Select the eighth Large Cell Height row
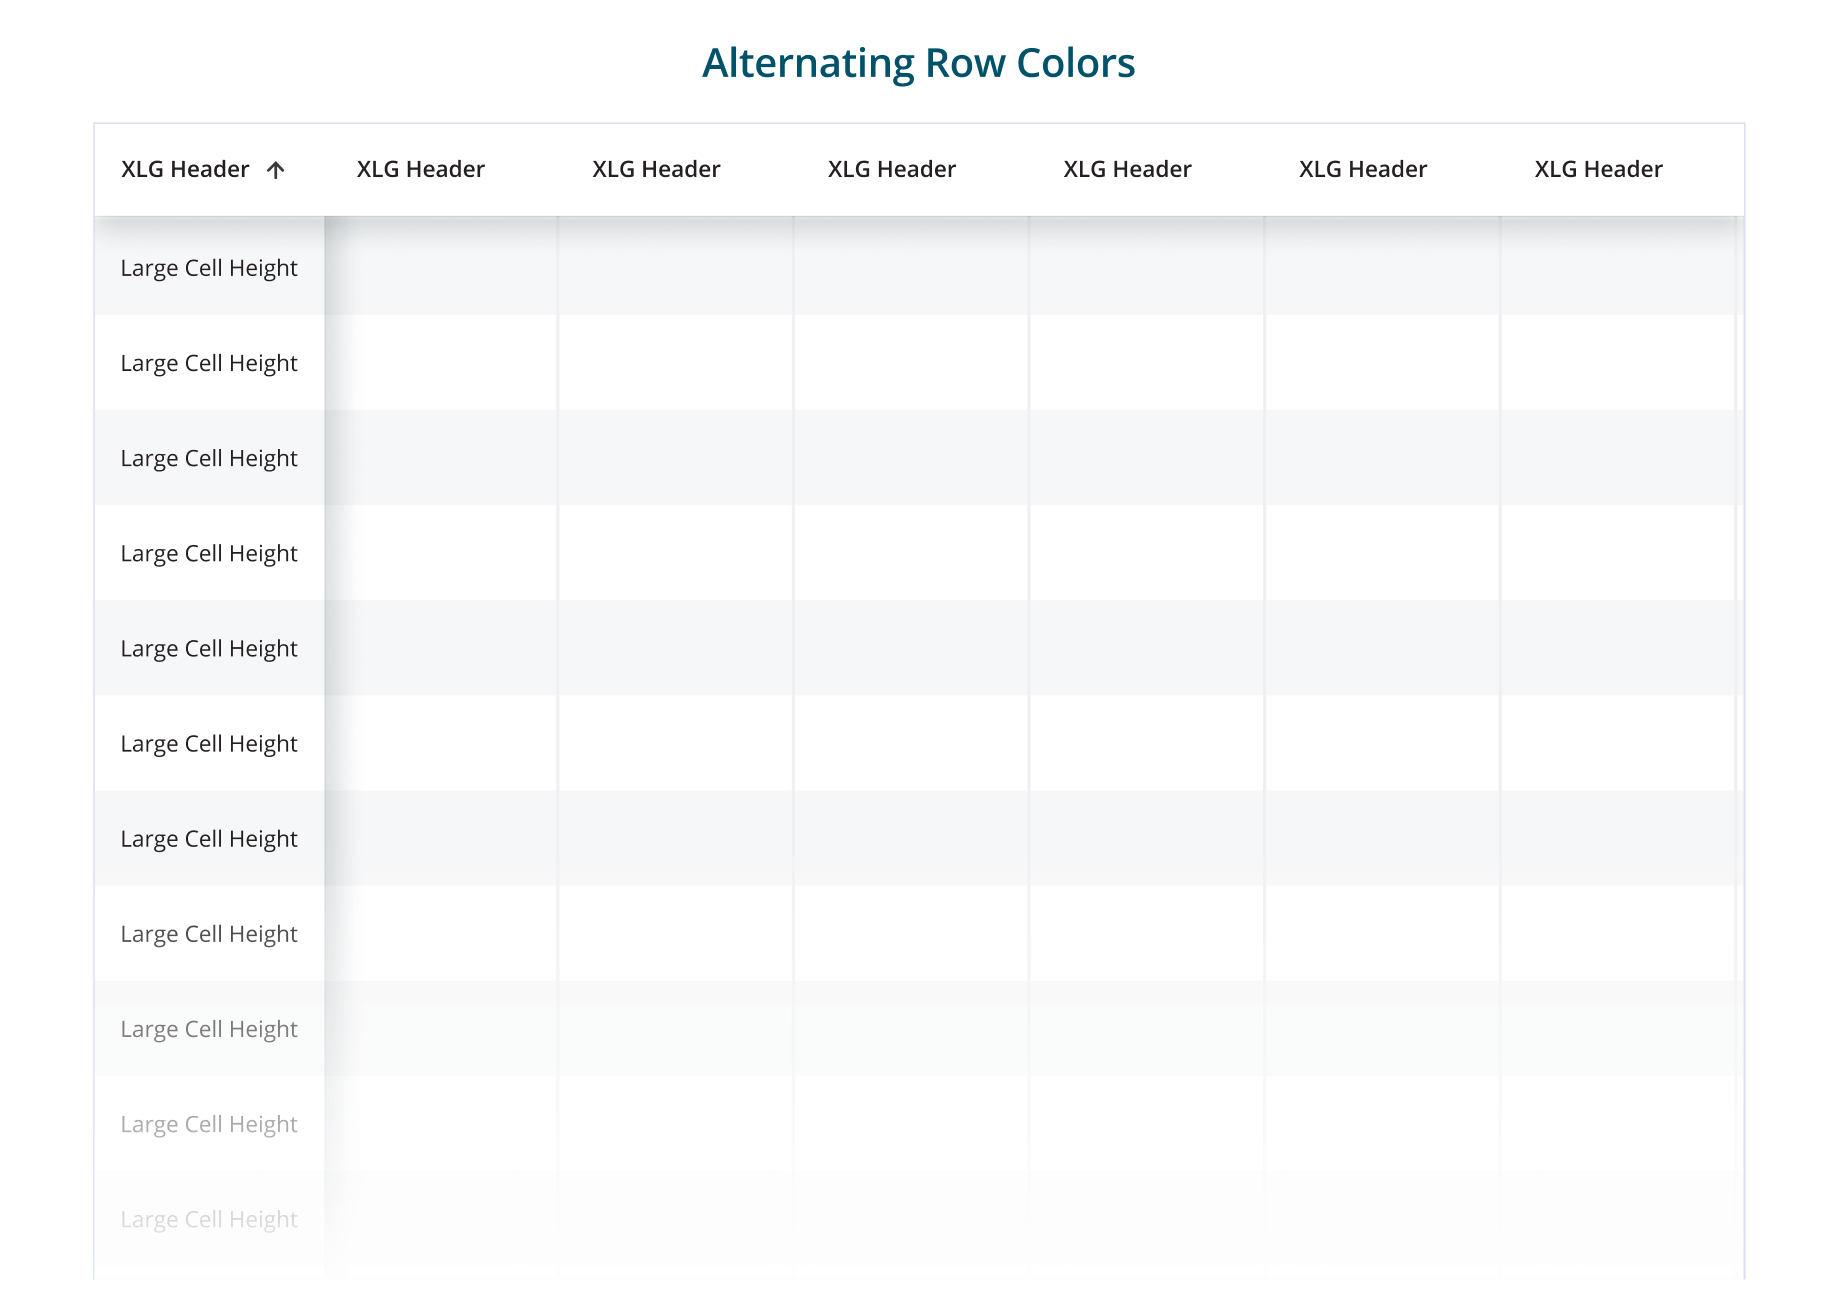This screenshot has width=1838, height=1304. tap(209, 933)
